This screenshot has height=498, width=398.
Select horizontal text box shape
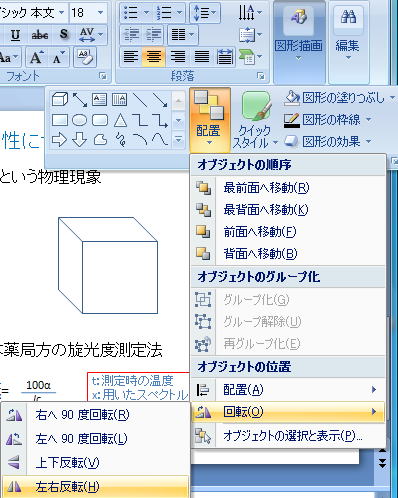[99, 99]
